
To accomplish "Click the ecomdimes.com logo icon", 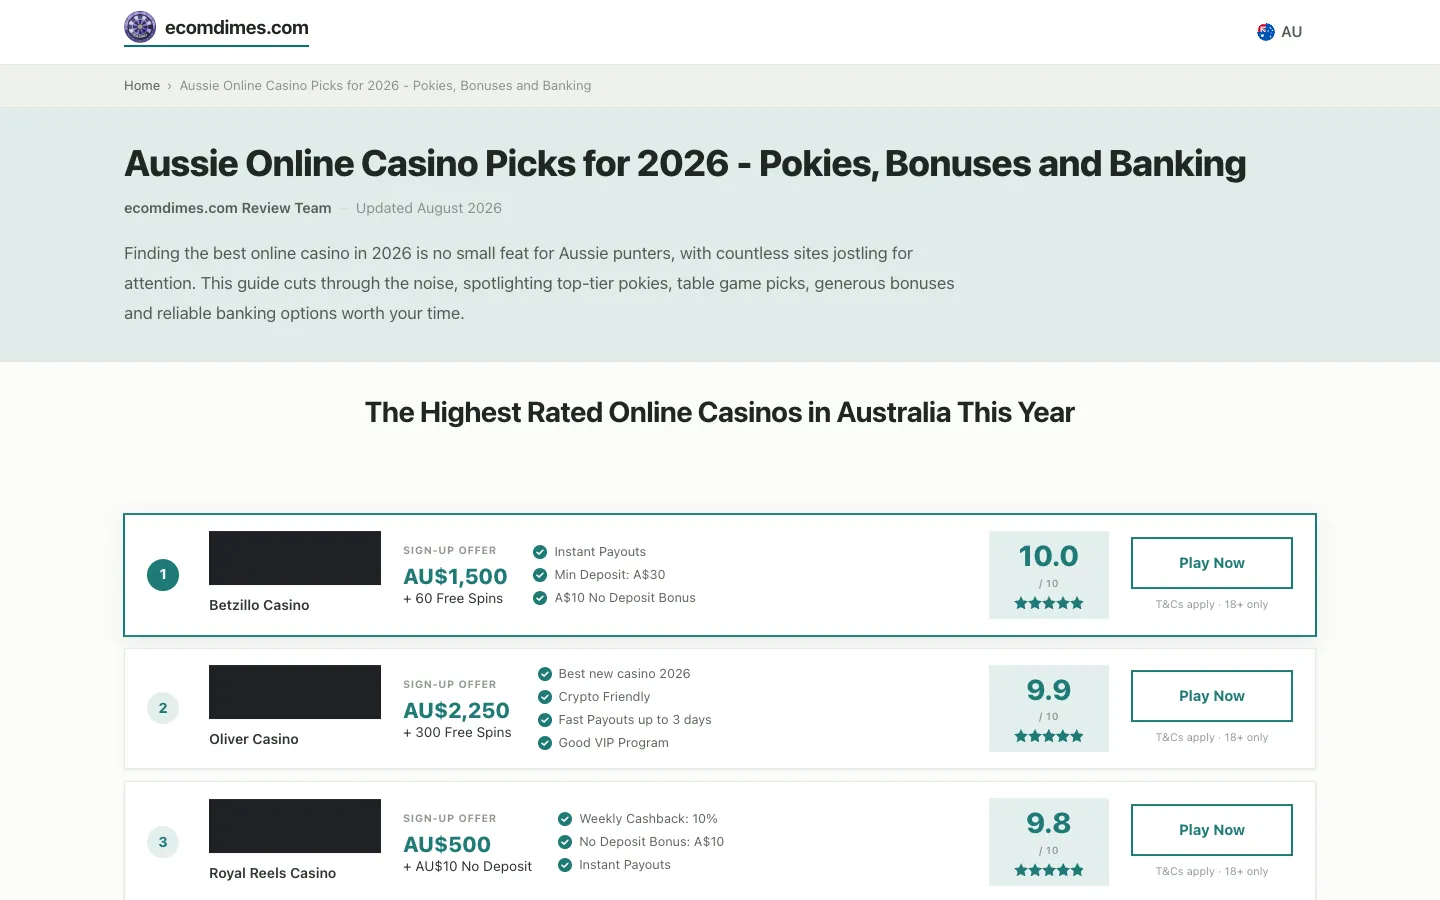I will 140,27.
